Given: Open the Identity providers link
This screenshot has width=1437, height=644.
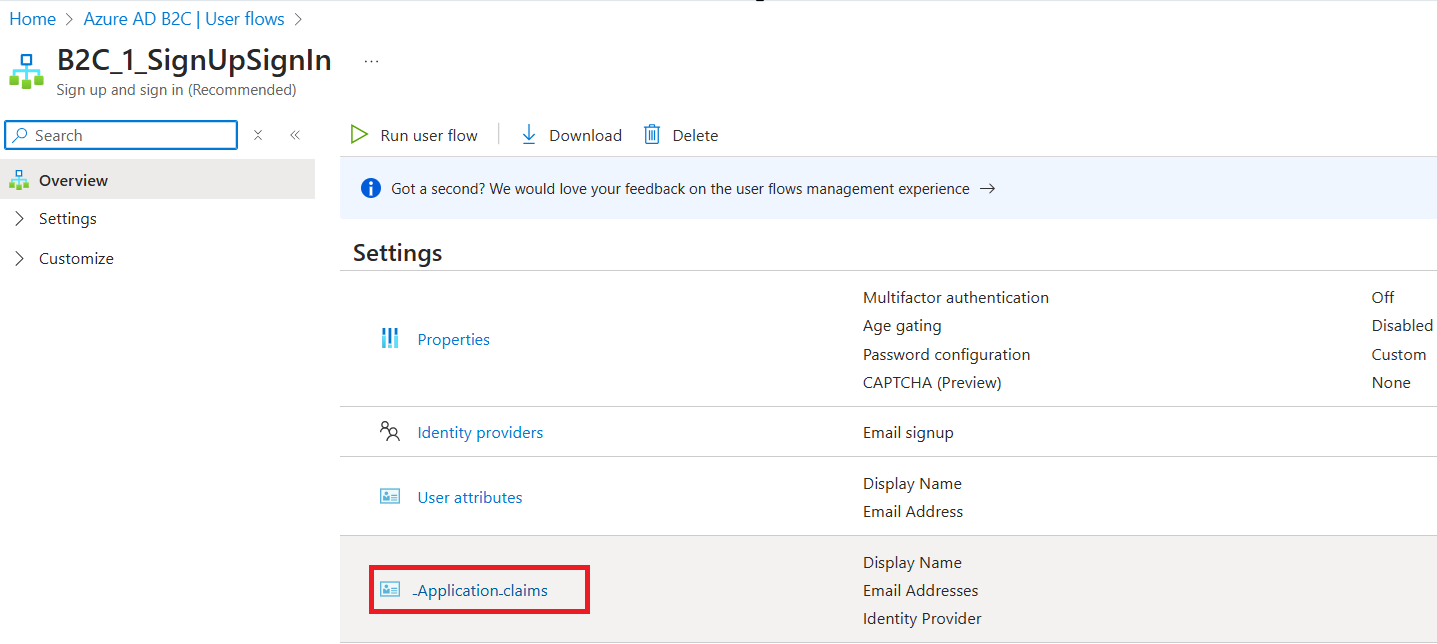Looking at the screenshot, I should click(480, 433).
